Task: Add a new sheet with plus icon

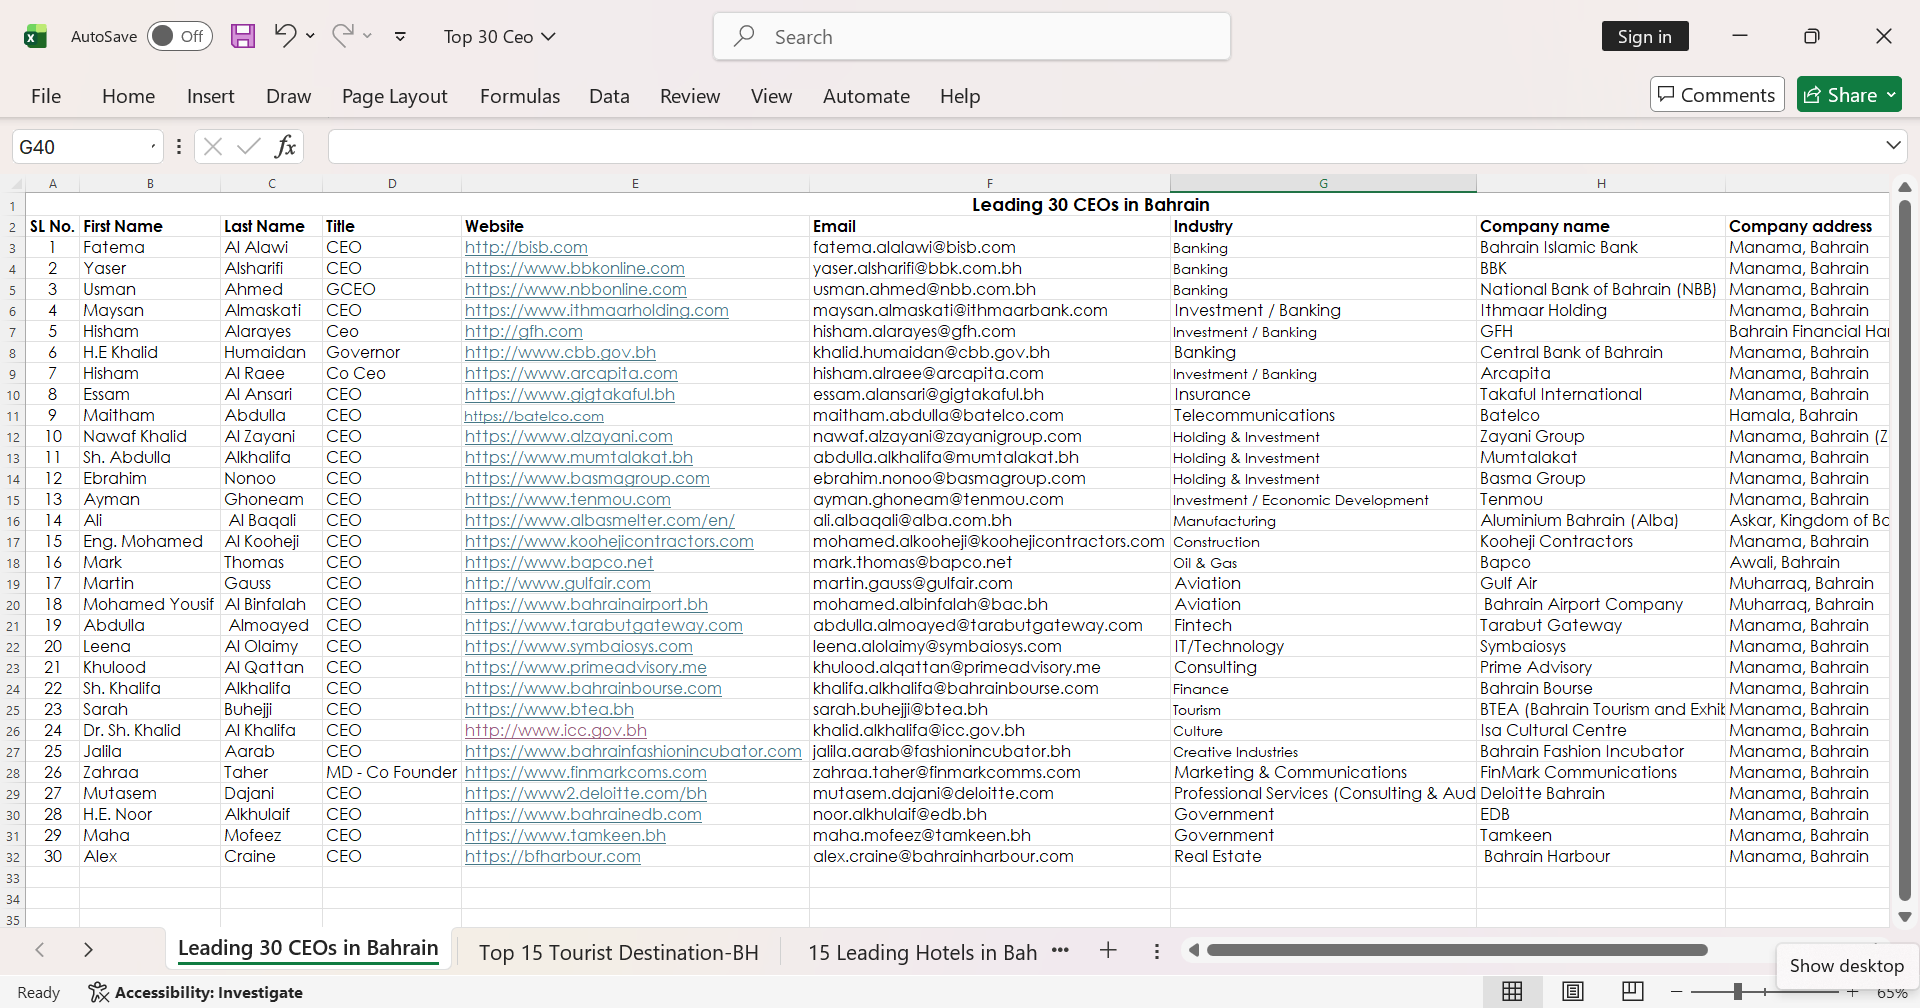Action: pyautogui.click(x=1108, y=950)
